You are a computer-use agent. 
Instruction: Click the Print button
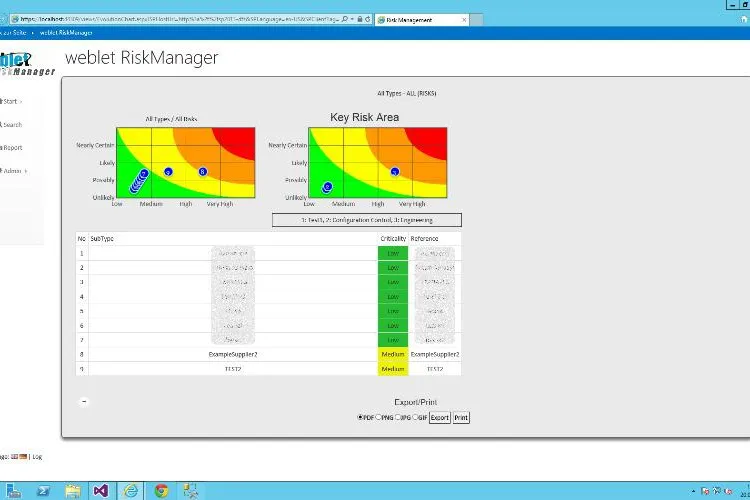[461, 418]
